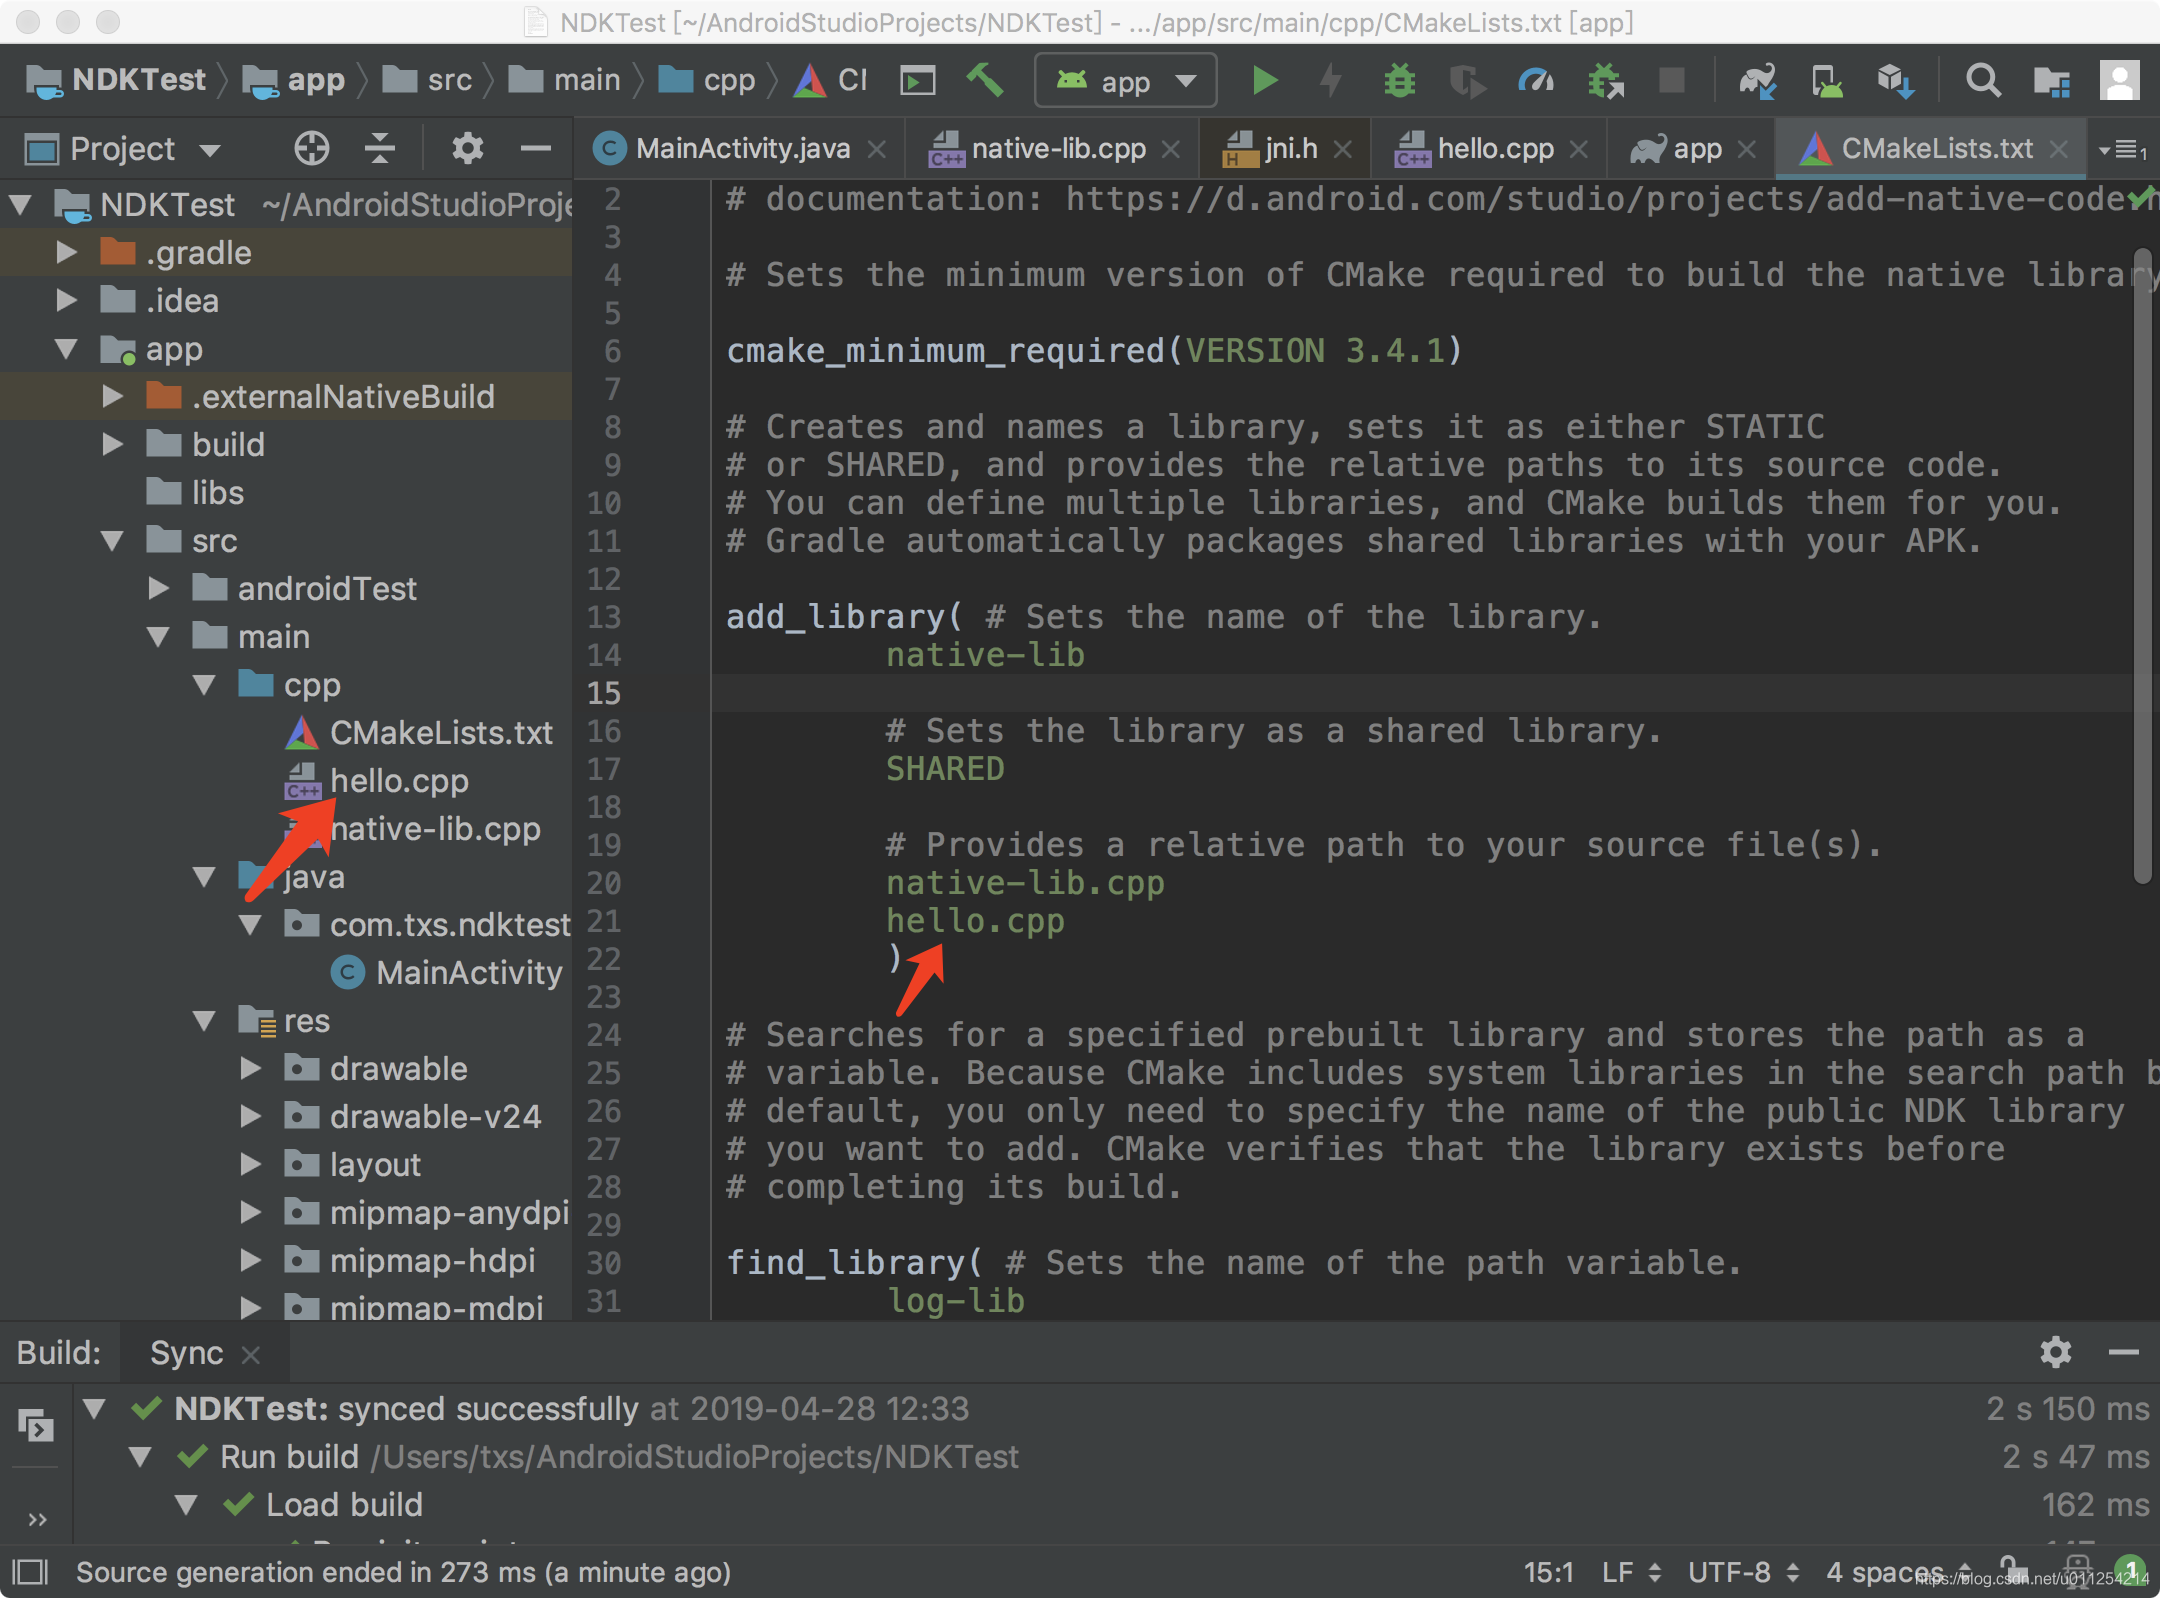Click the user account avatar icon
This screenshot has width=2160, height=1598.
click(x=2119, y=80)
